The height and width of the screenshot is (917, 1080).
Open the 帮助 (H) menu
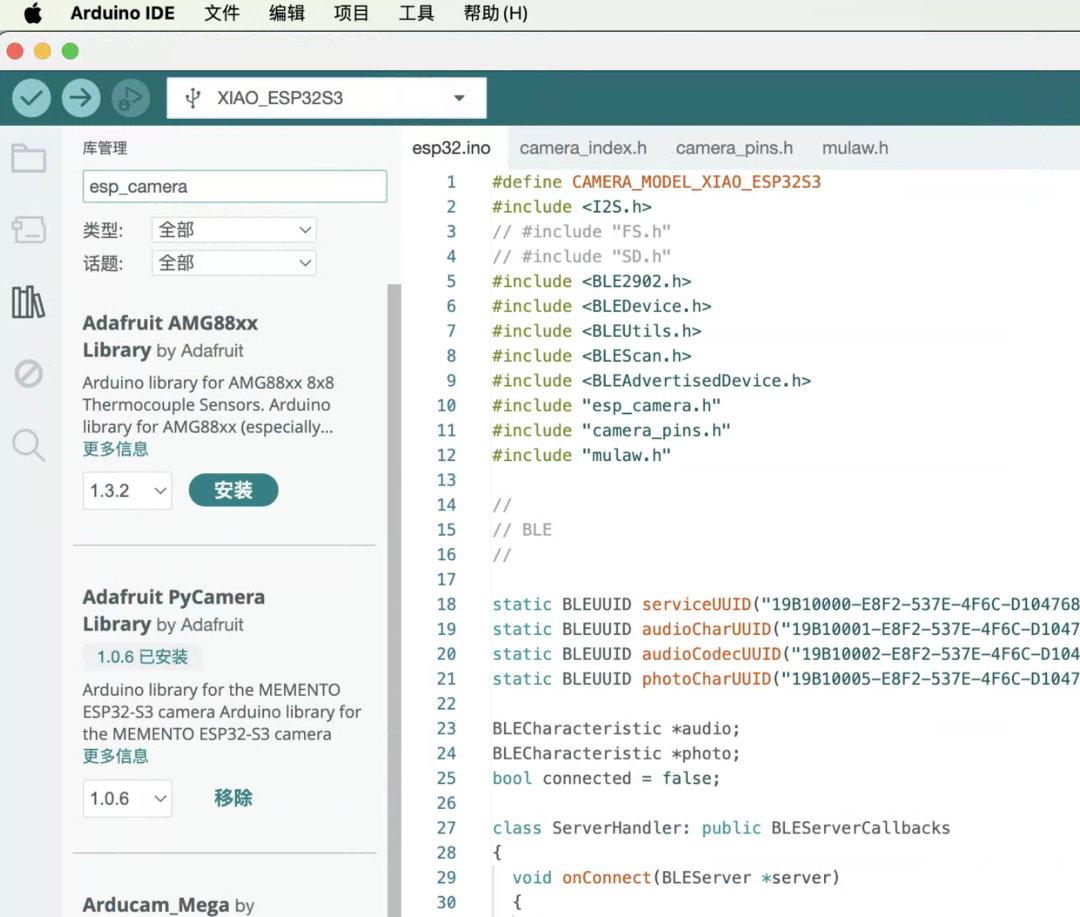(x=495, y=13)
